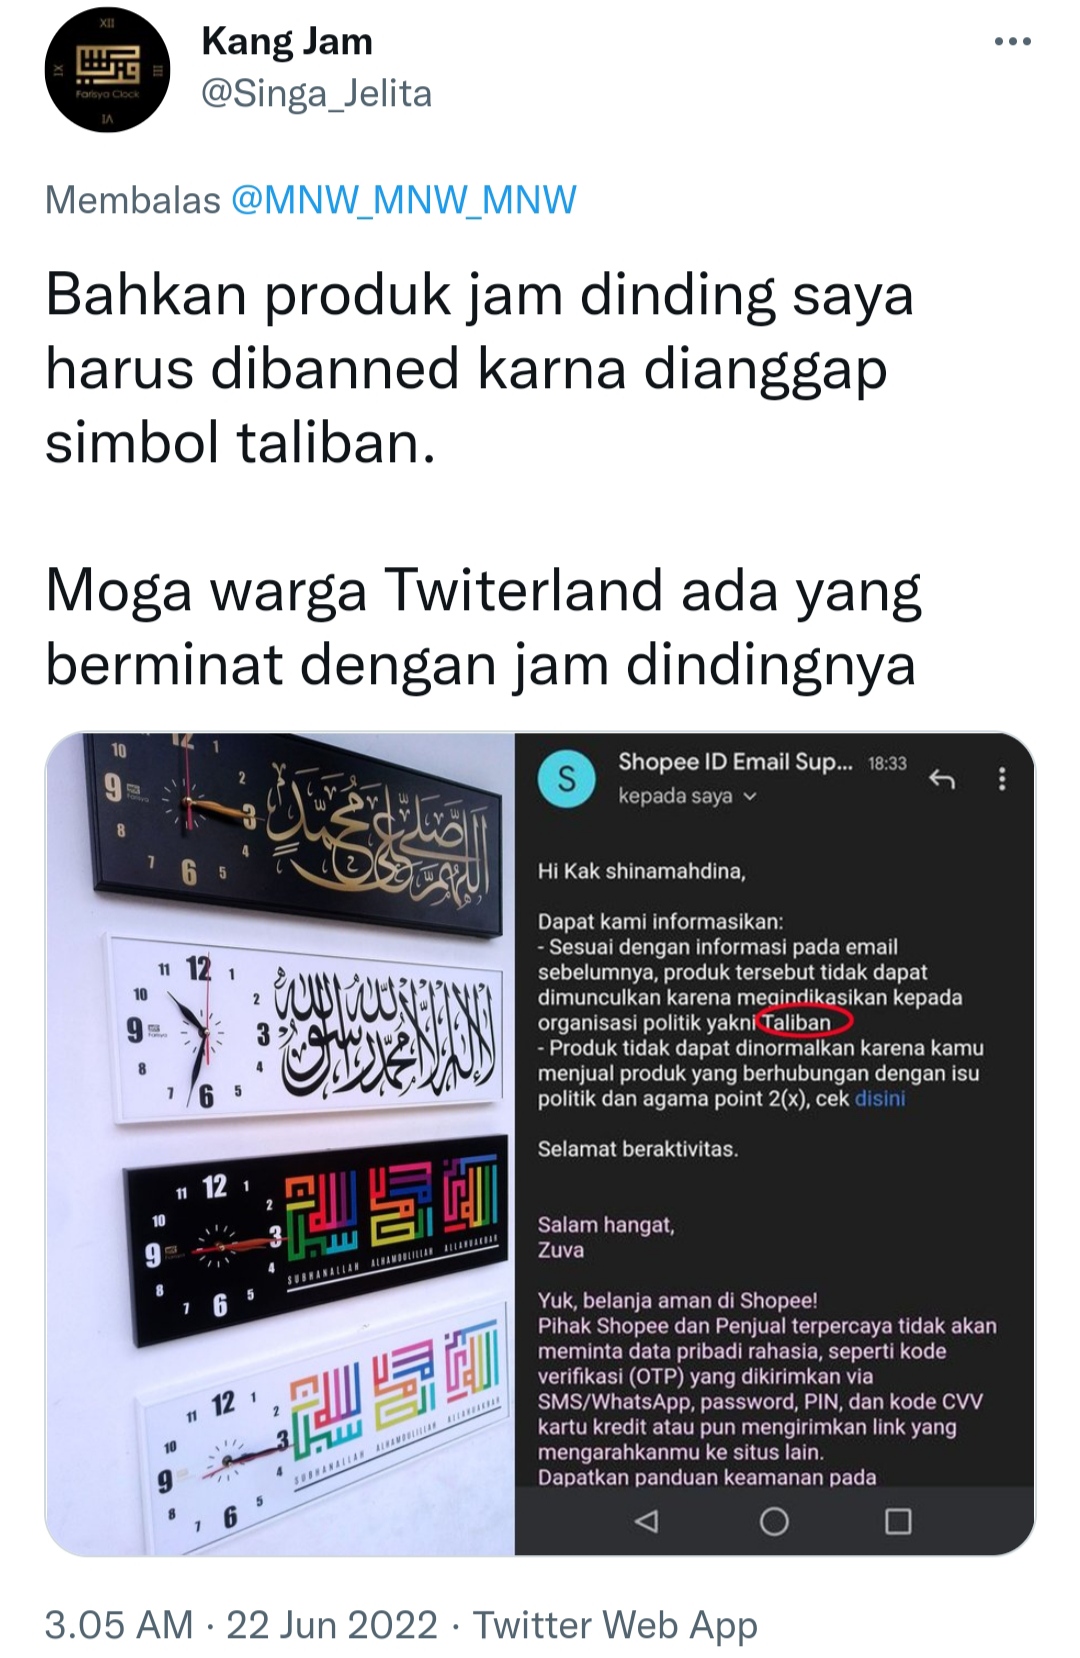Click the Shopee ID Email Support sender name
Screen dimensions: 1080x1658
coord(735,762)
